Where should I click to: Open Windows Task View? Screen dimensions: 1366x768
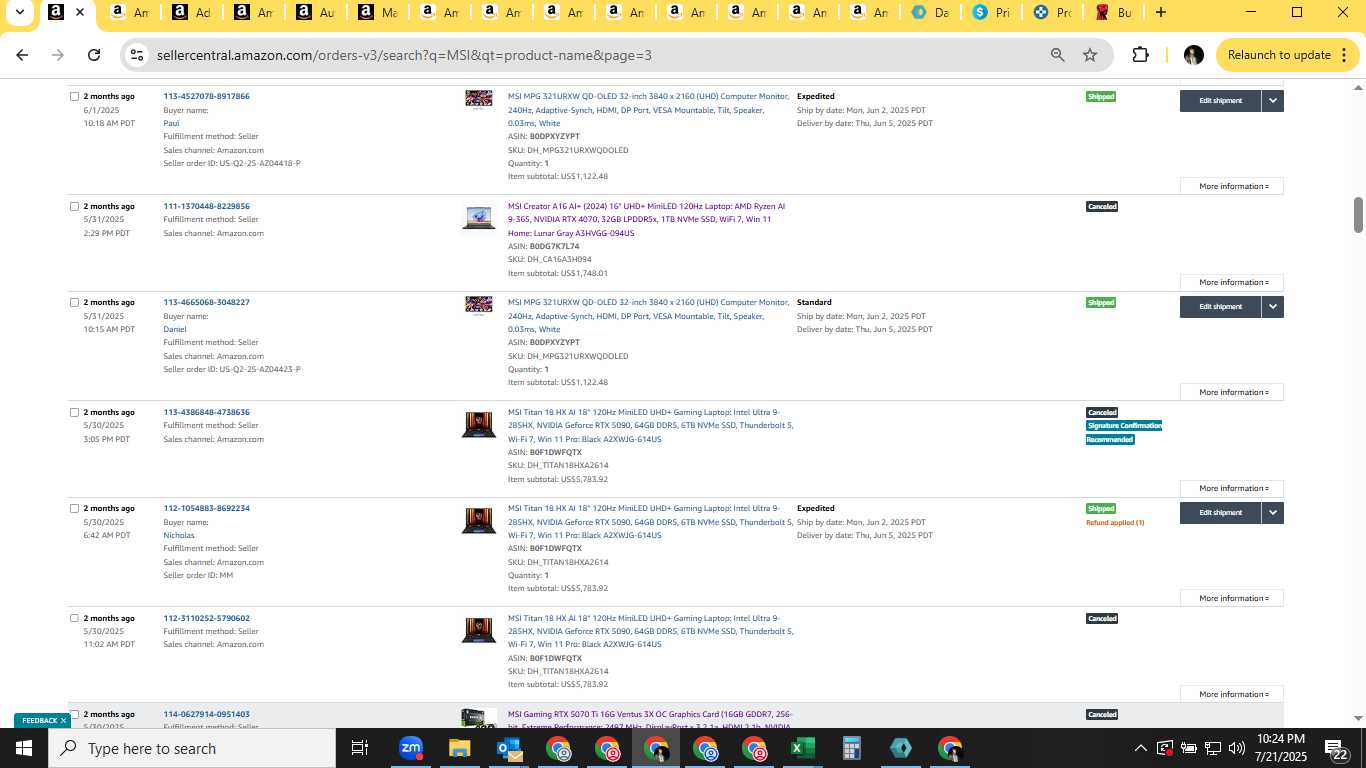point(360,748)
